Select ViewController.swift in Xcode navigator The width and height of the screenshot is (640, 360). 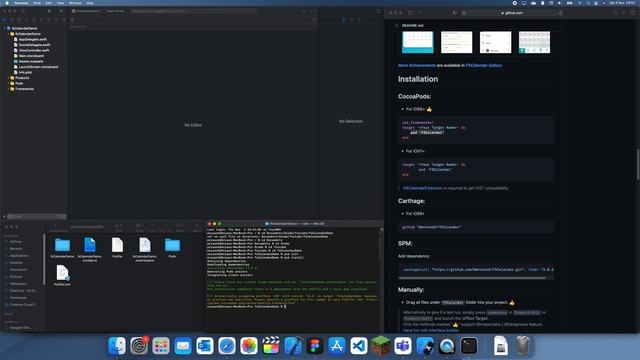pyautogui.click(x=34, y=51)
